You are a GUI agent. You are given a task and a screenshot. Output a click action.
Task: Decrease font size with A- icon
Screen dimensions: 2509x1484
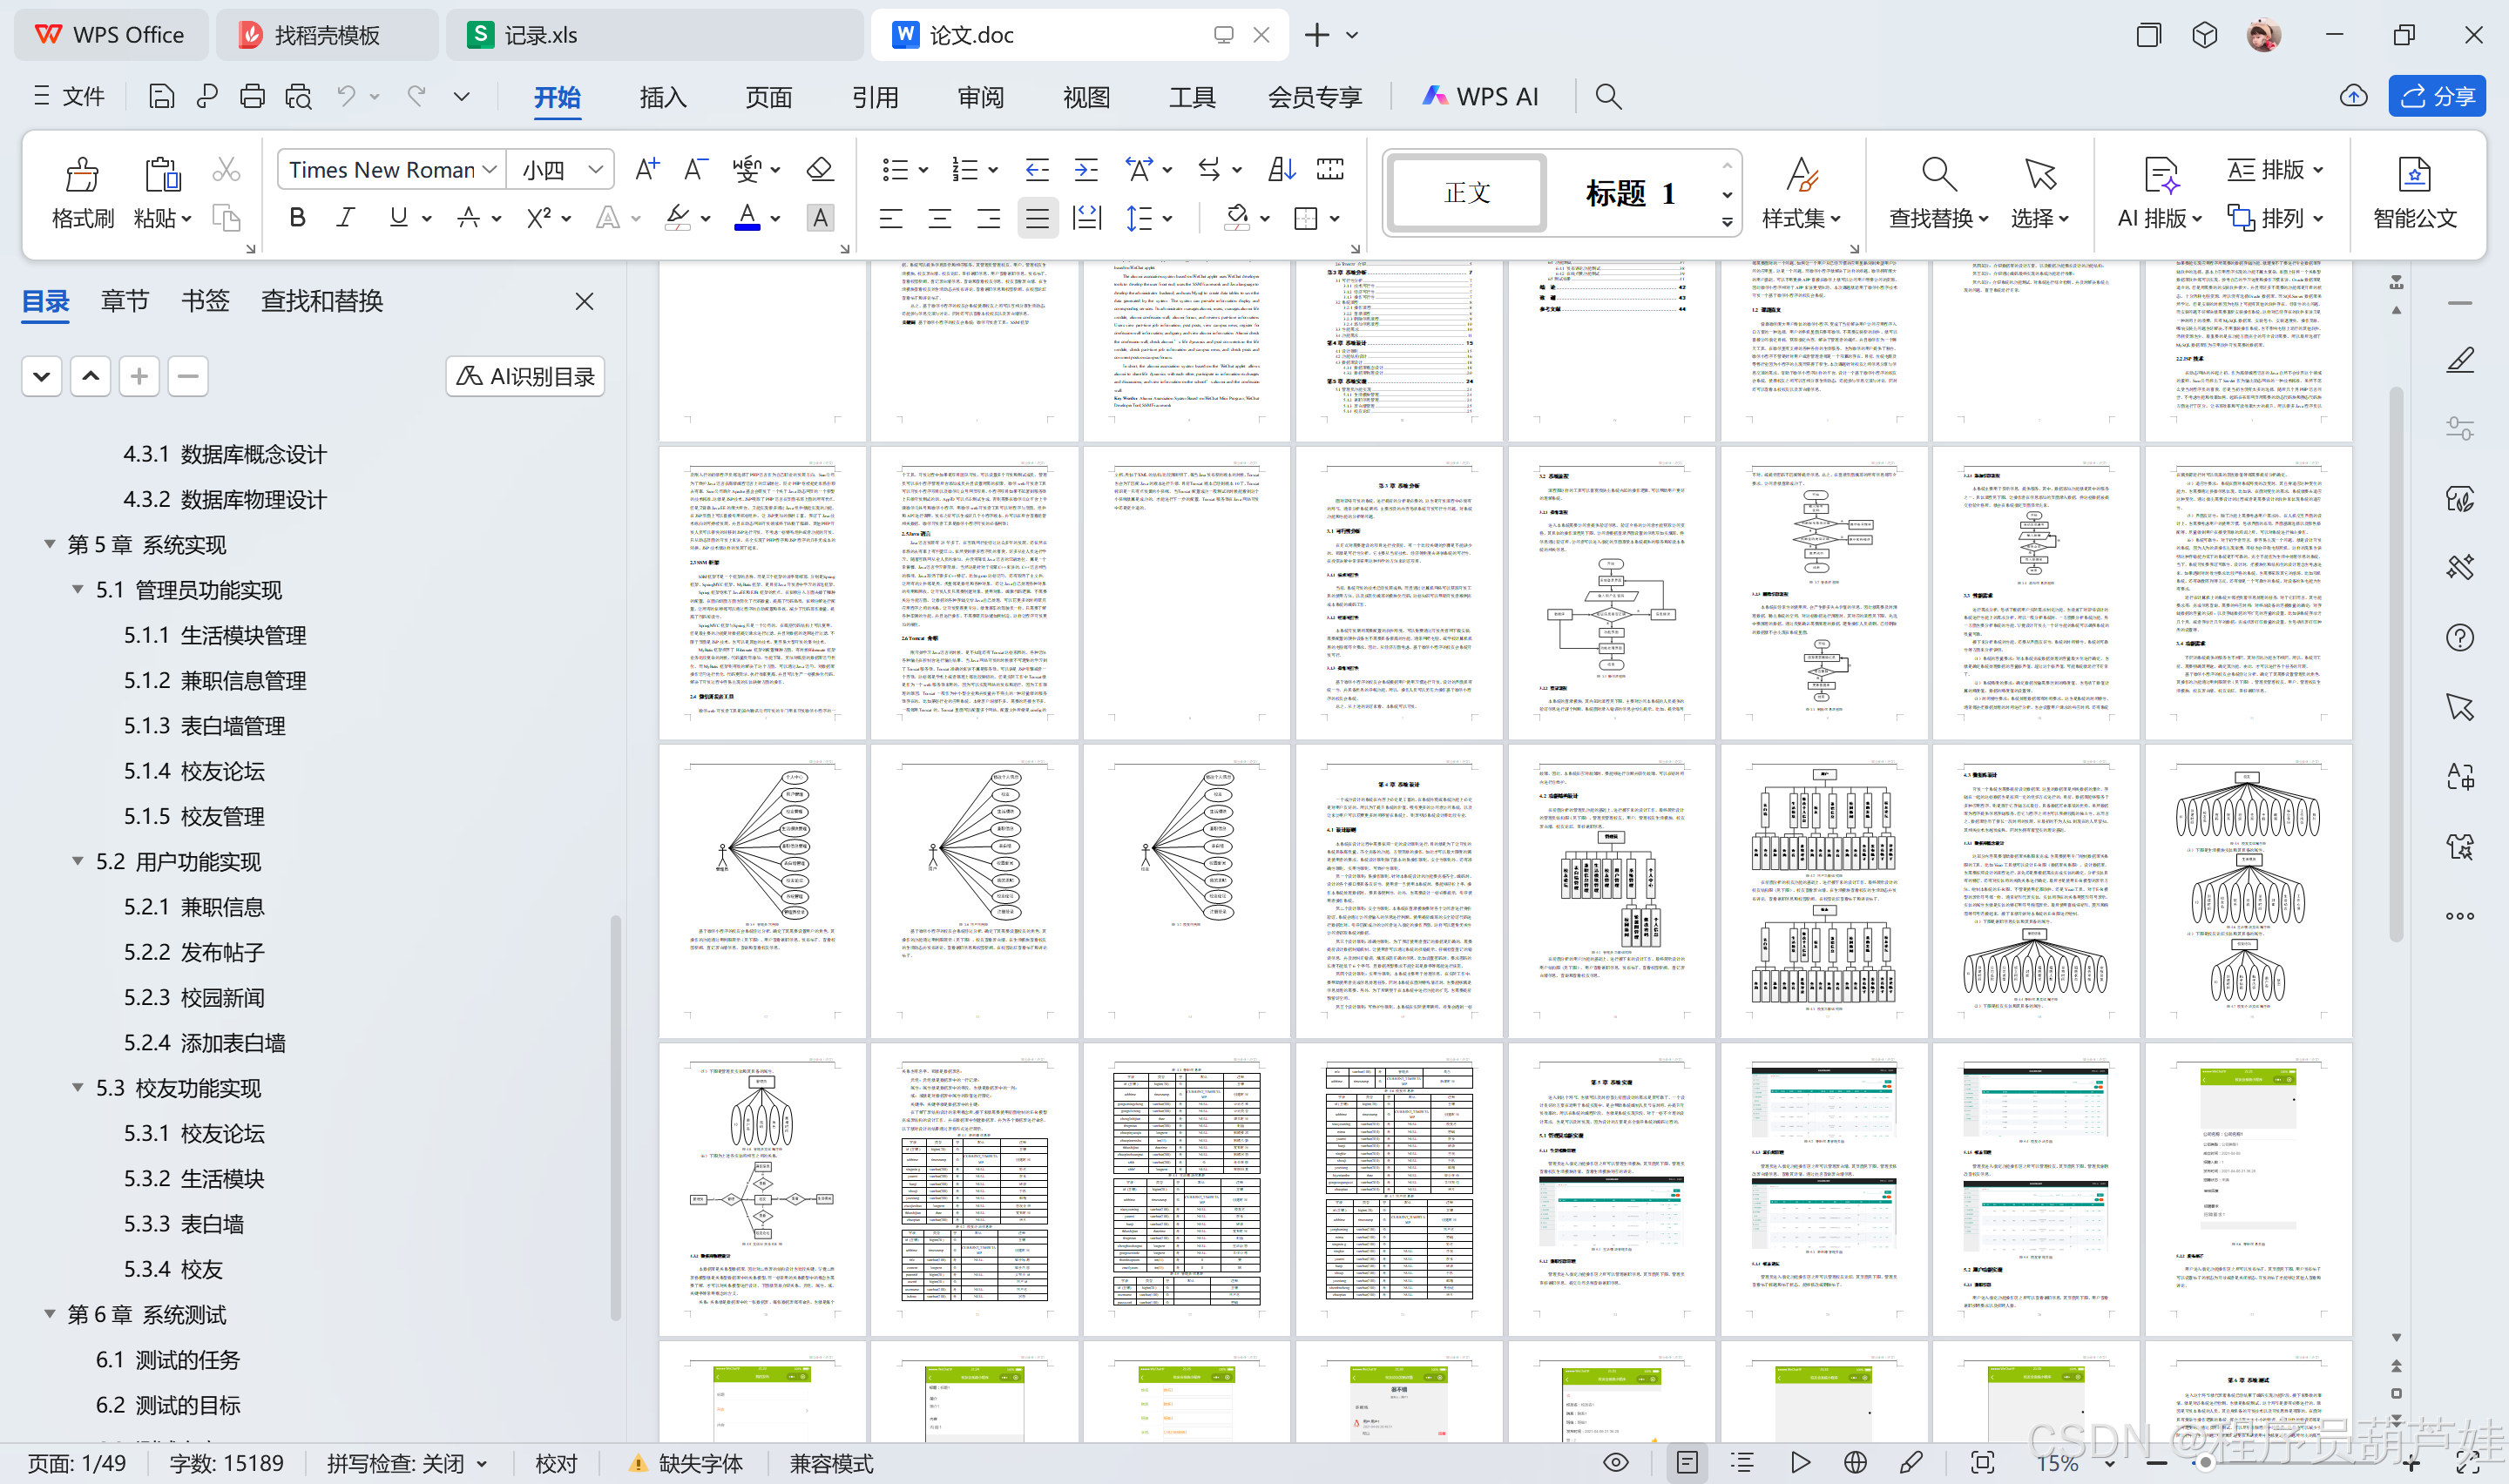click(695, 169)
